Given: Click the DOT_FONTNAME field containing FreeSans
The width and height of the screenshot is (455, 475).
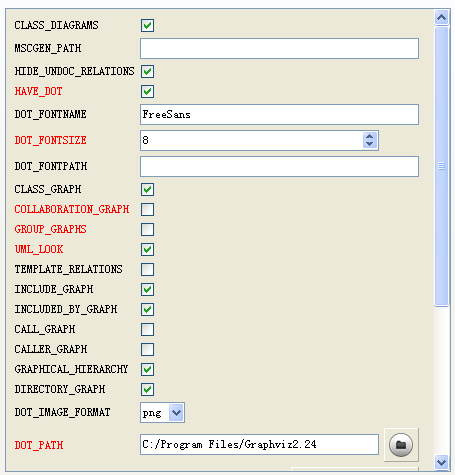Looking at the screenshot, I should [x=279, y=114].
